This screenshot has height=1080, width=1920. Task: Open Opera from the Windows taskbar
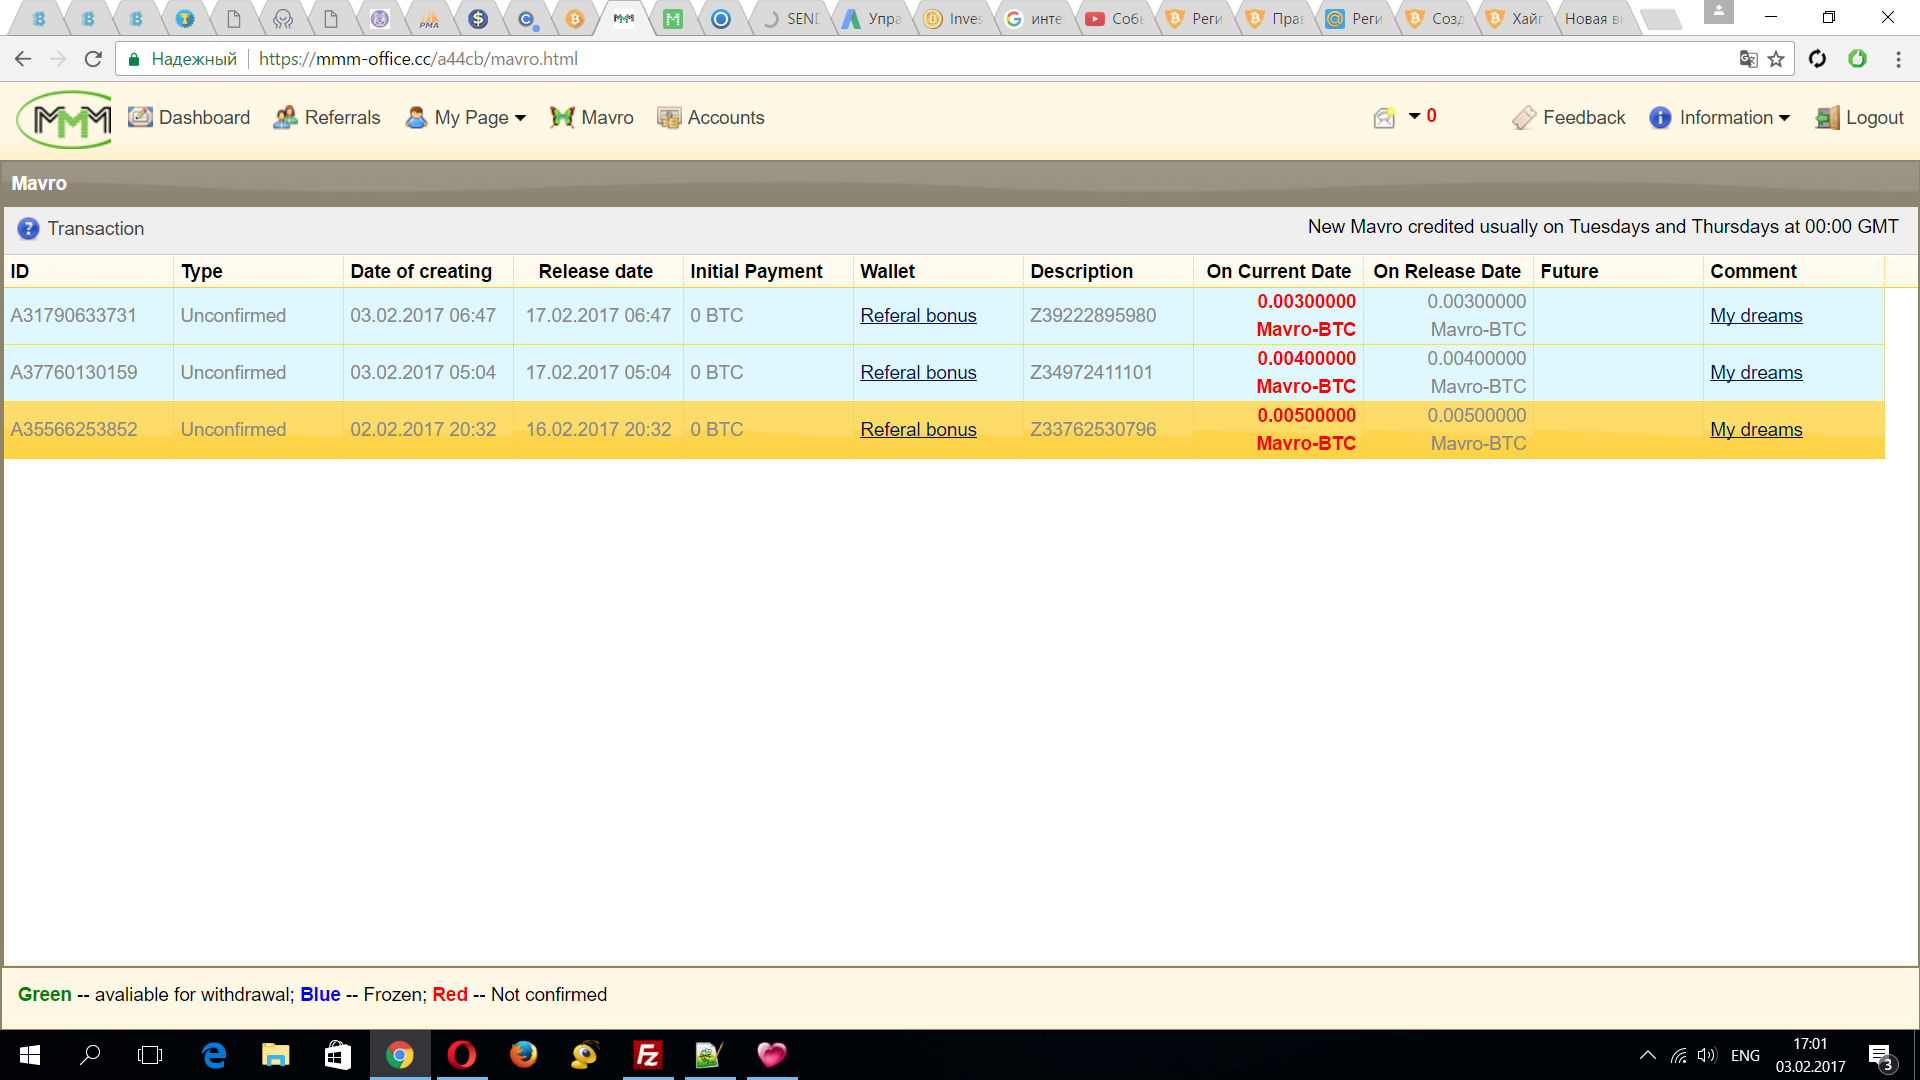coord(461,1055)
